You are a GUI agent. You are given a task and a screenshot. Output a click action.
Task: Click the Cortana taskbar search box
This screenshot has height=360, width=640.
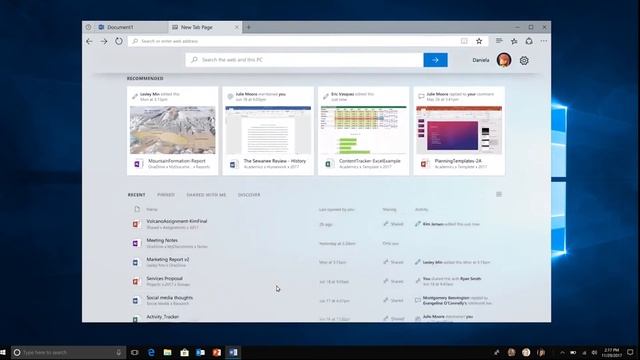tap(69, 352)
